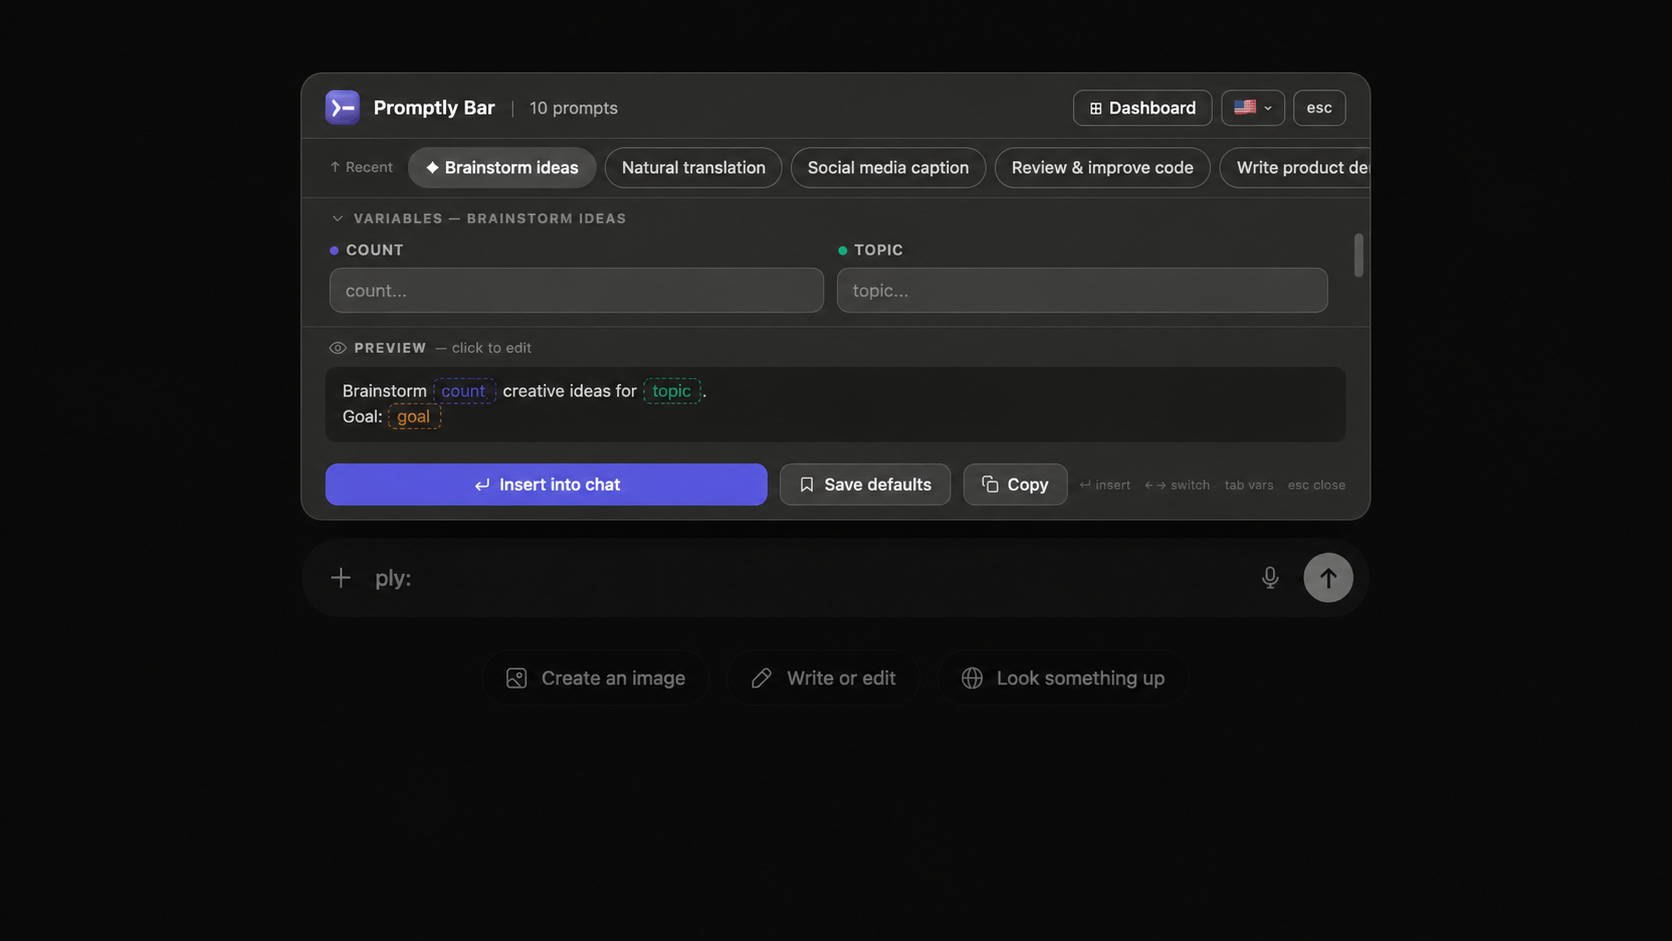Image resolution: width=1672 pixels, height=941 pixels.
Task: Select the Recent sort label
Action: click(361, 167)
